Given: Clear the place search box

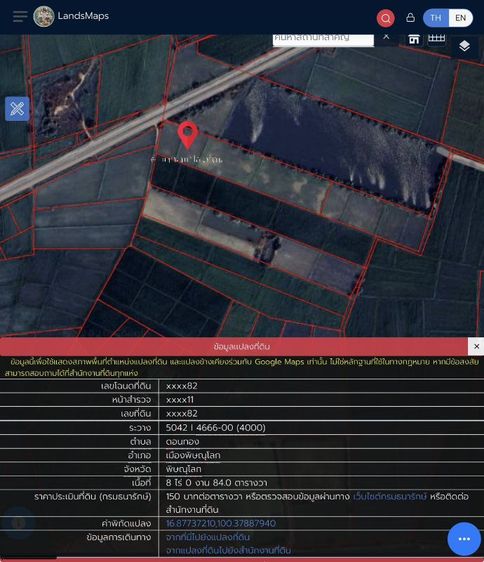Looking at the screenshot, I should [x=386, y=37].
